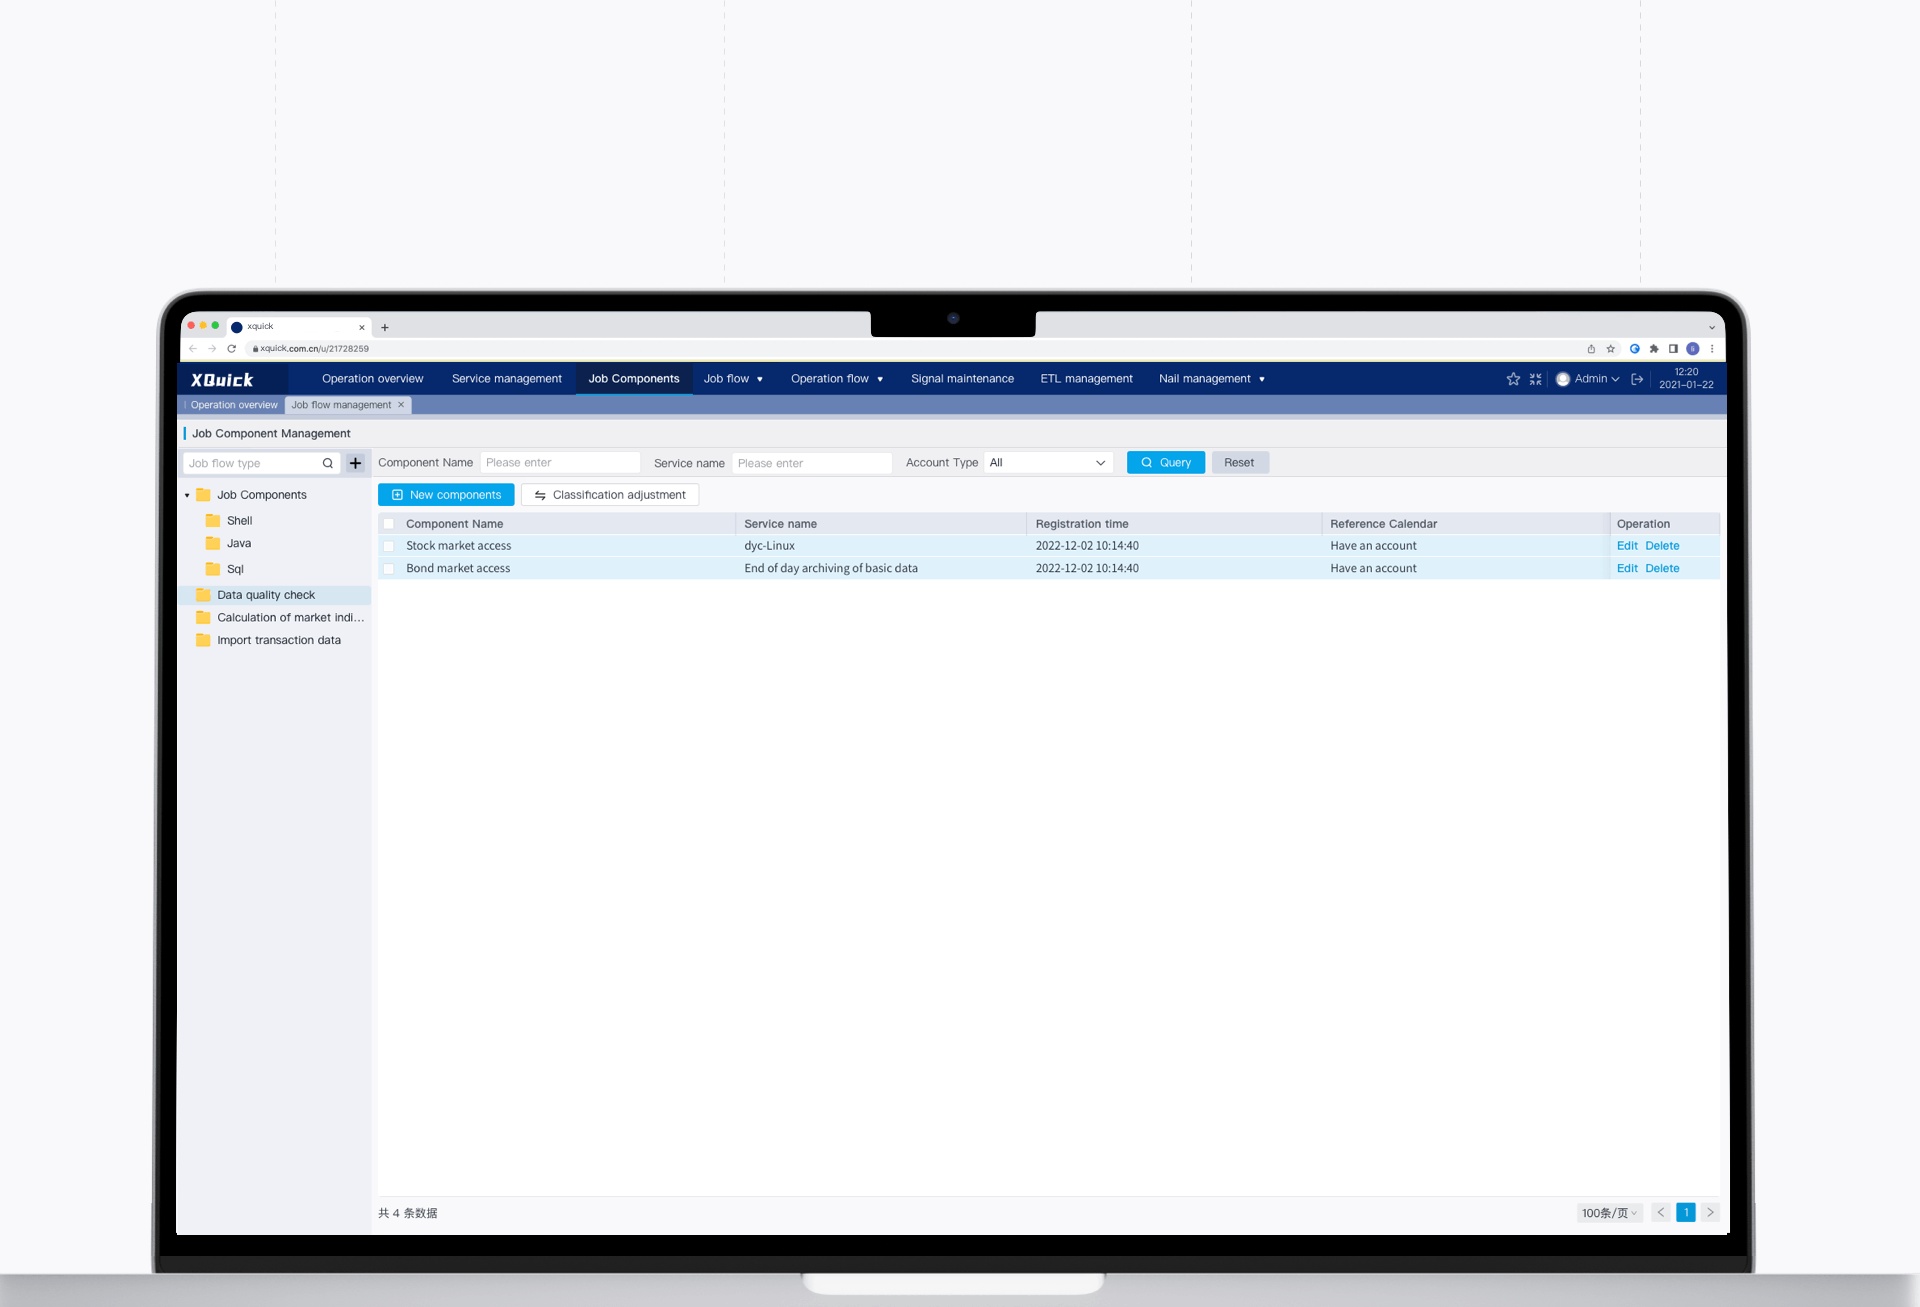Click the exit fullscreen collapse icon
1920x1307 pixels.
(1535, 379)
